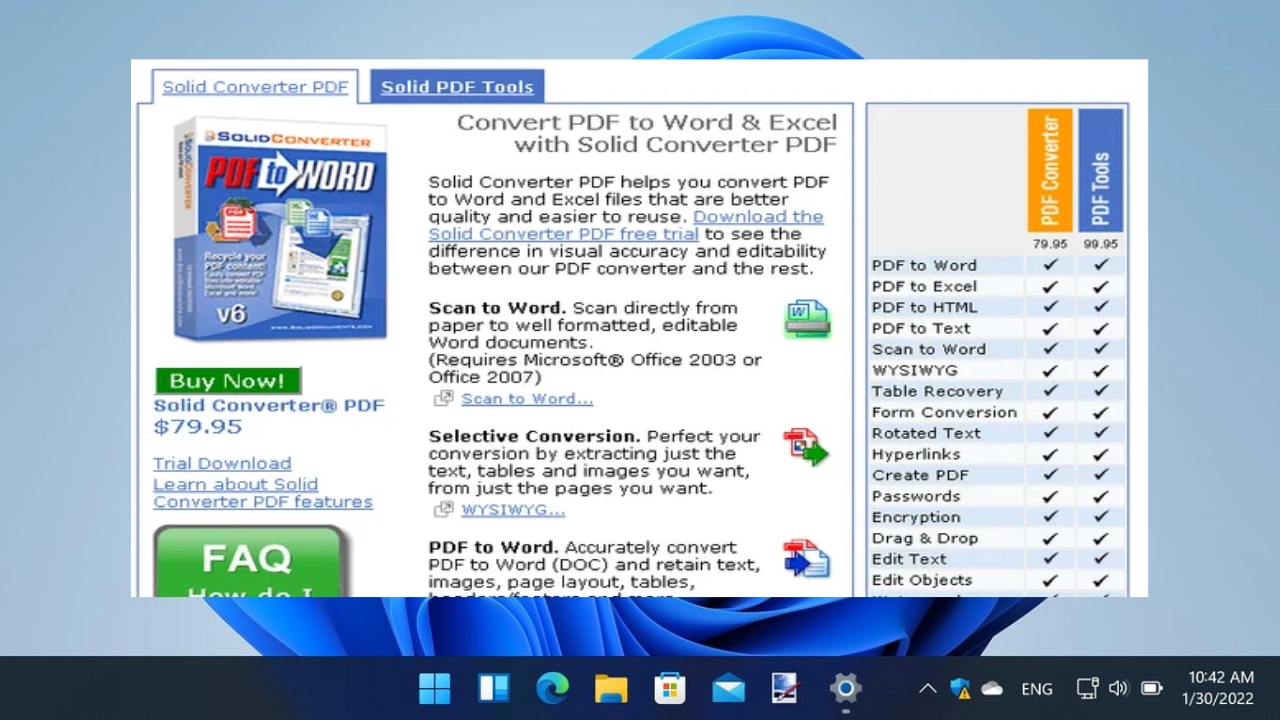
Task: Open the Widgets panel in taskbar
Action: [x=494, y=688]
